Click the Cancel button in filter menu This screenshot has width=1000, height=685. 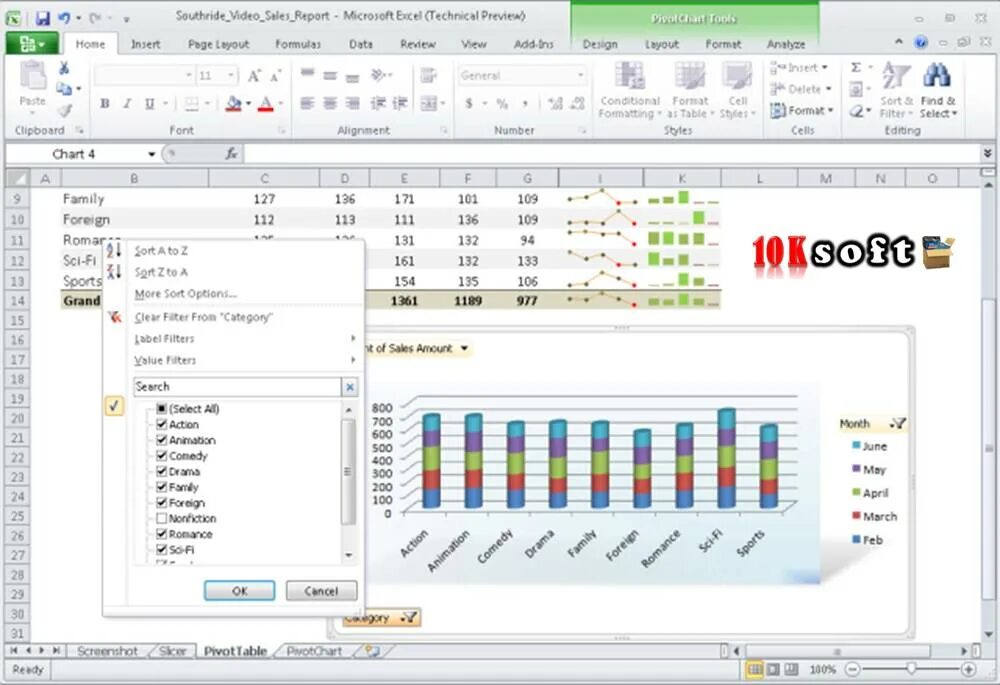click(321, 591)
